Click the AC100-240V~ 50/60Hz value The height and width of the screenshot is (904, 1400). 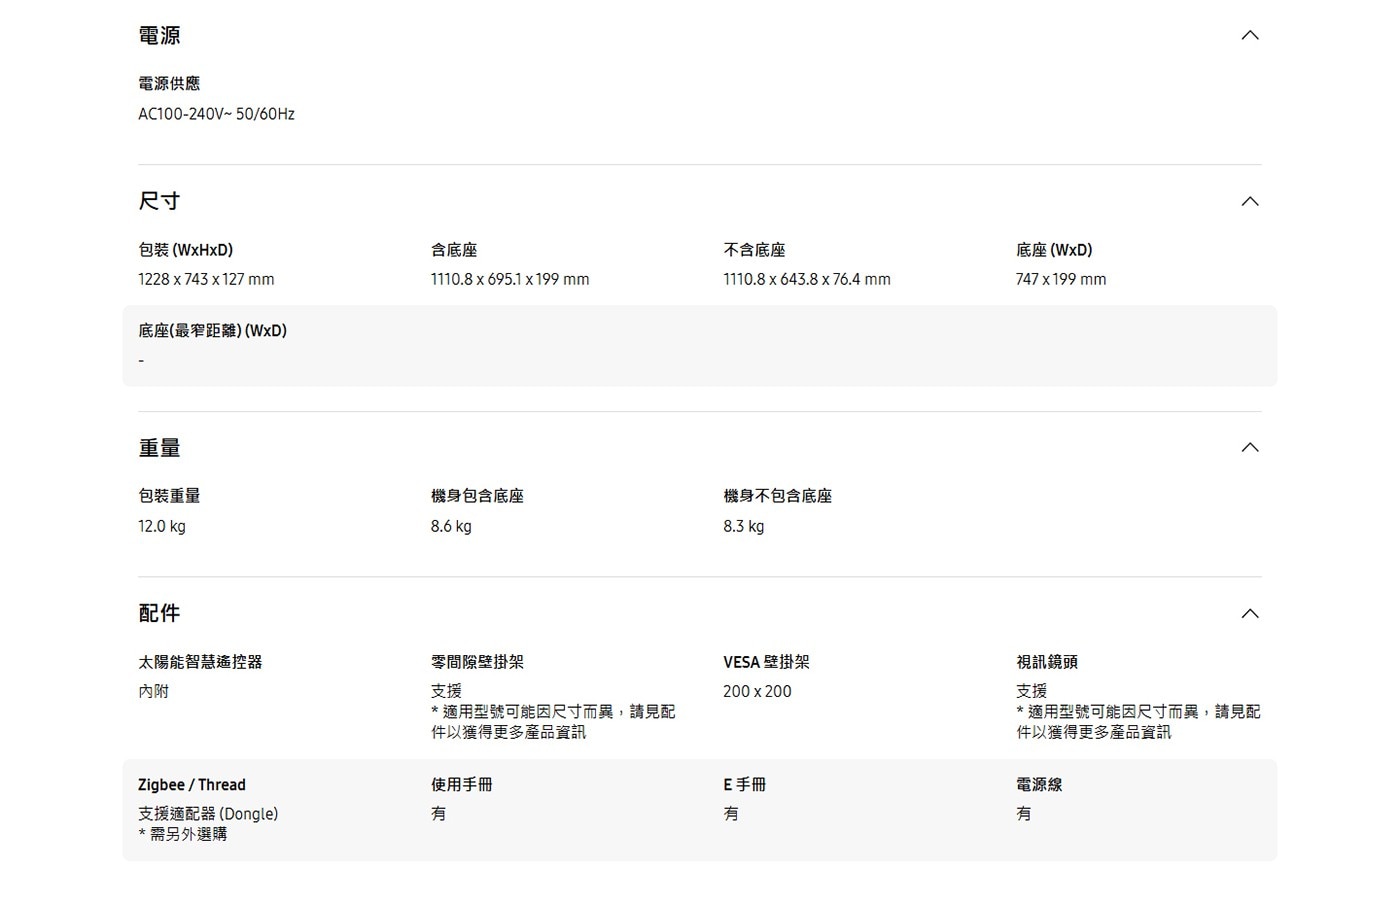click(216, 114)
